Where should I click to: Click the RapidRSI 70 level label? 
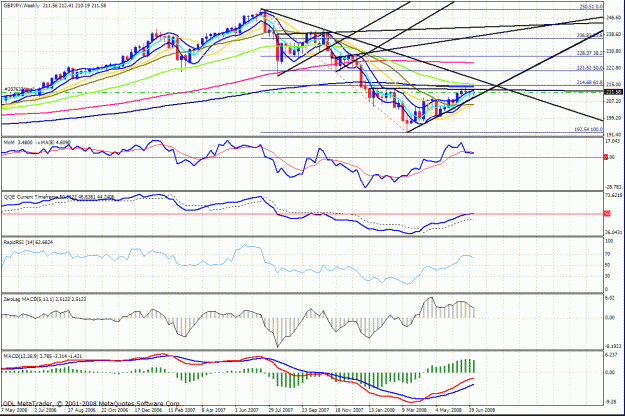608,254
